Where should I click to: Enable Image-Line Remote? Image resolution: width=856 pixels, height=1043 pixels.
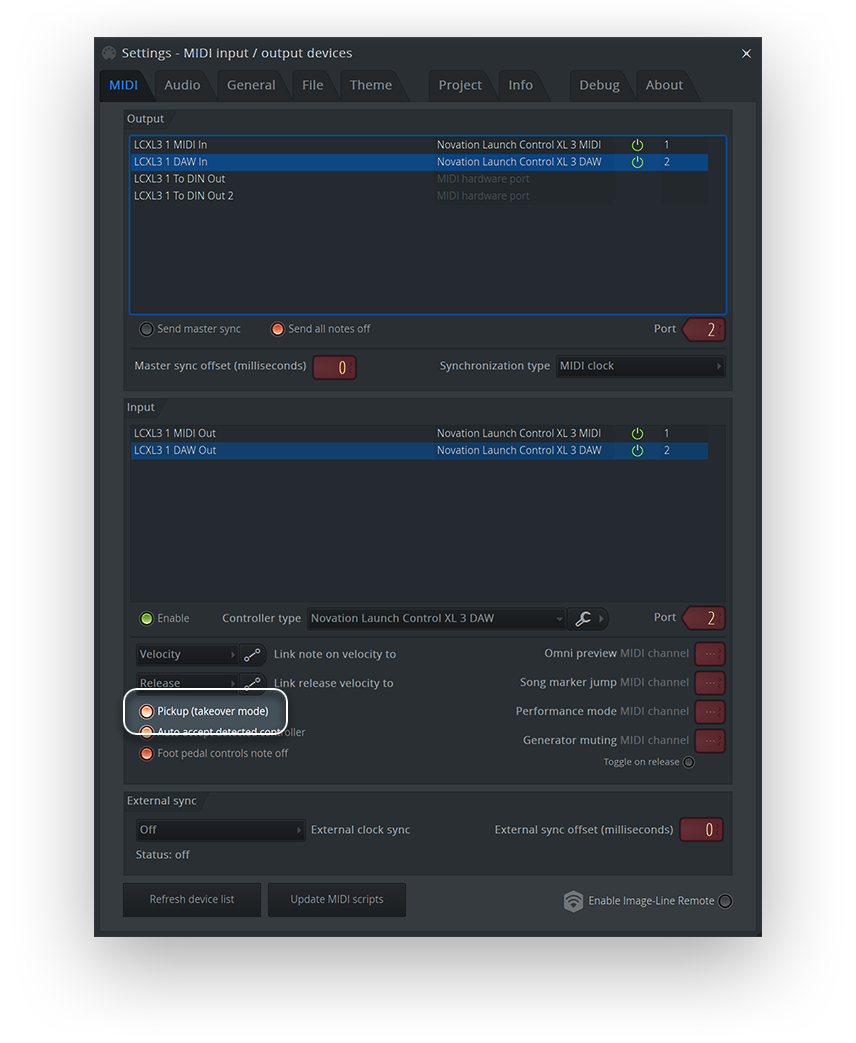point(726,901)
